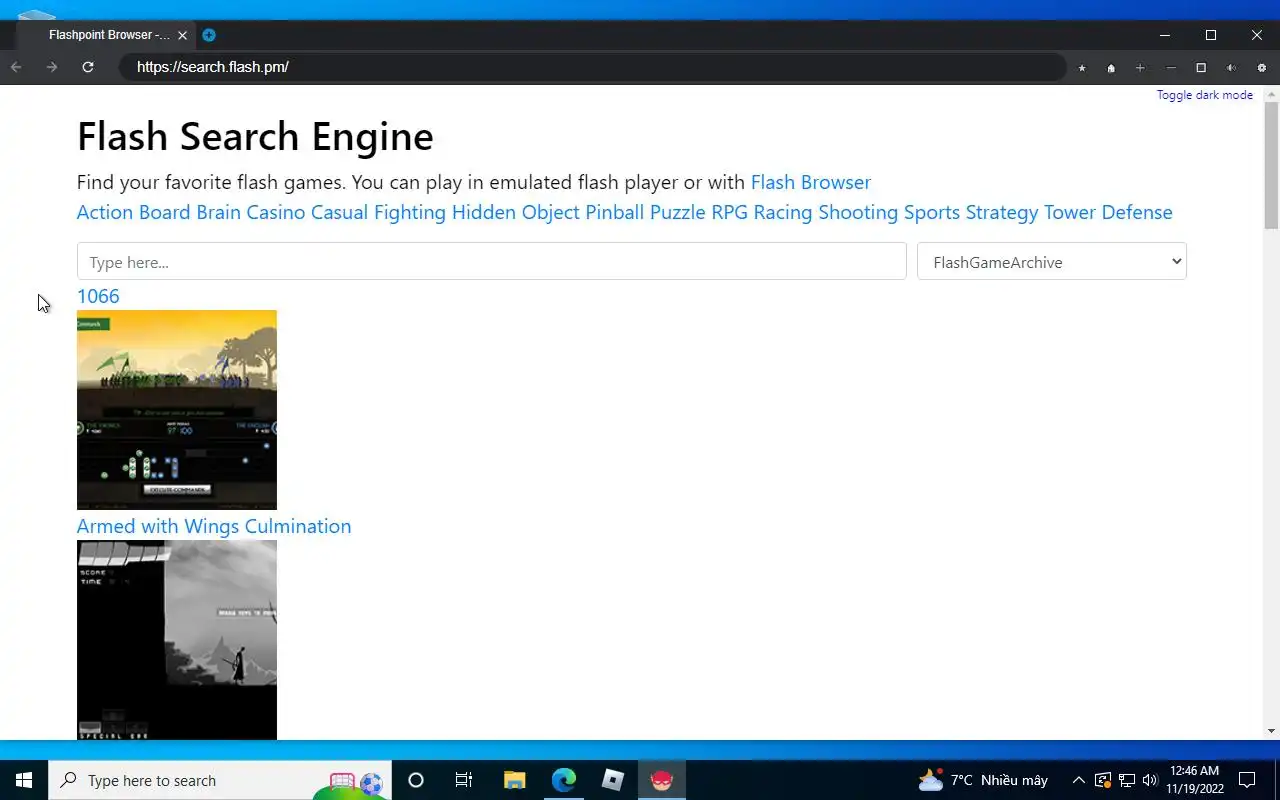Viewport: 1280px width, 800px height.
Task: Open the Windows Start menu
Action: coord(24,780)
